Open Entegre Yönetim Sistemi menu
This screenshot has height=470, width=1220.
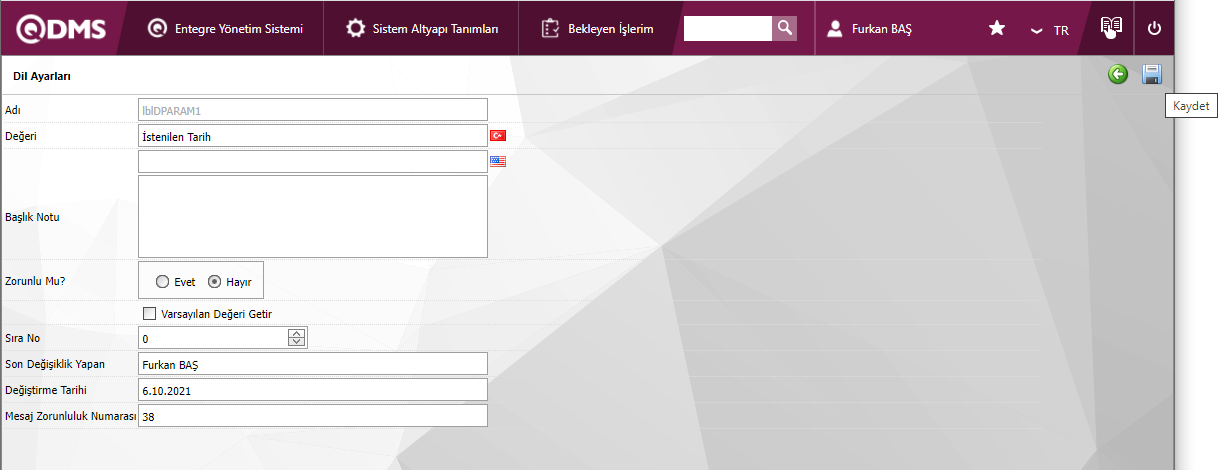(x=225, y=29)
